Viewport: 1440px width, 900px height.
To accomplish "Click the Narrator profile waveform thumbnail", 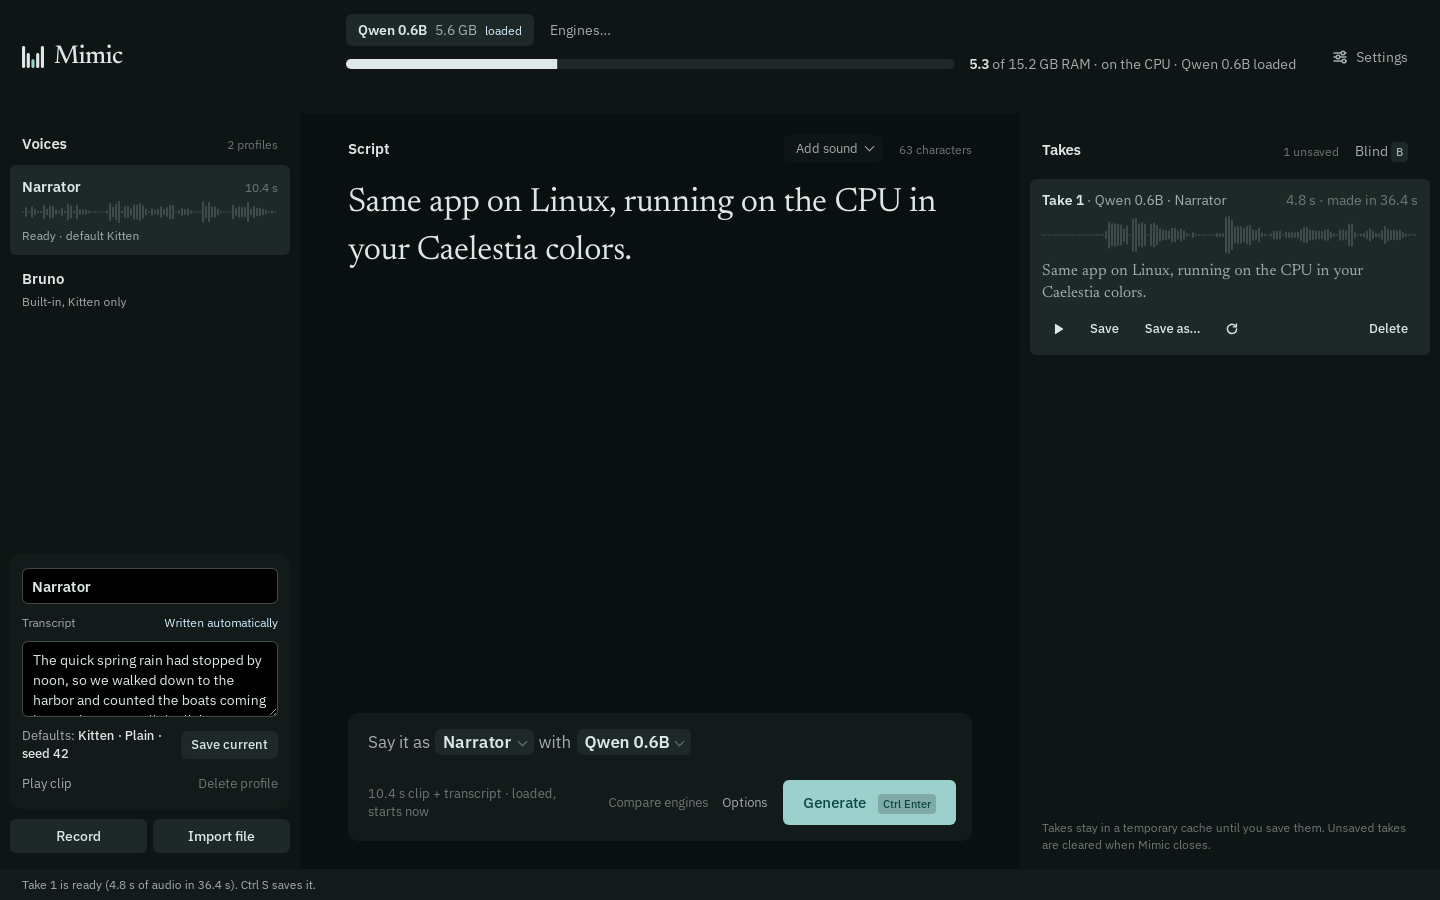I will (x=150, y=212).
